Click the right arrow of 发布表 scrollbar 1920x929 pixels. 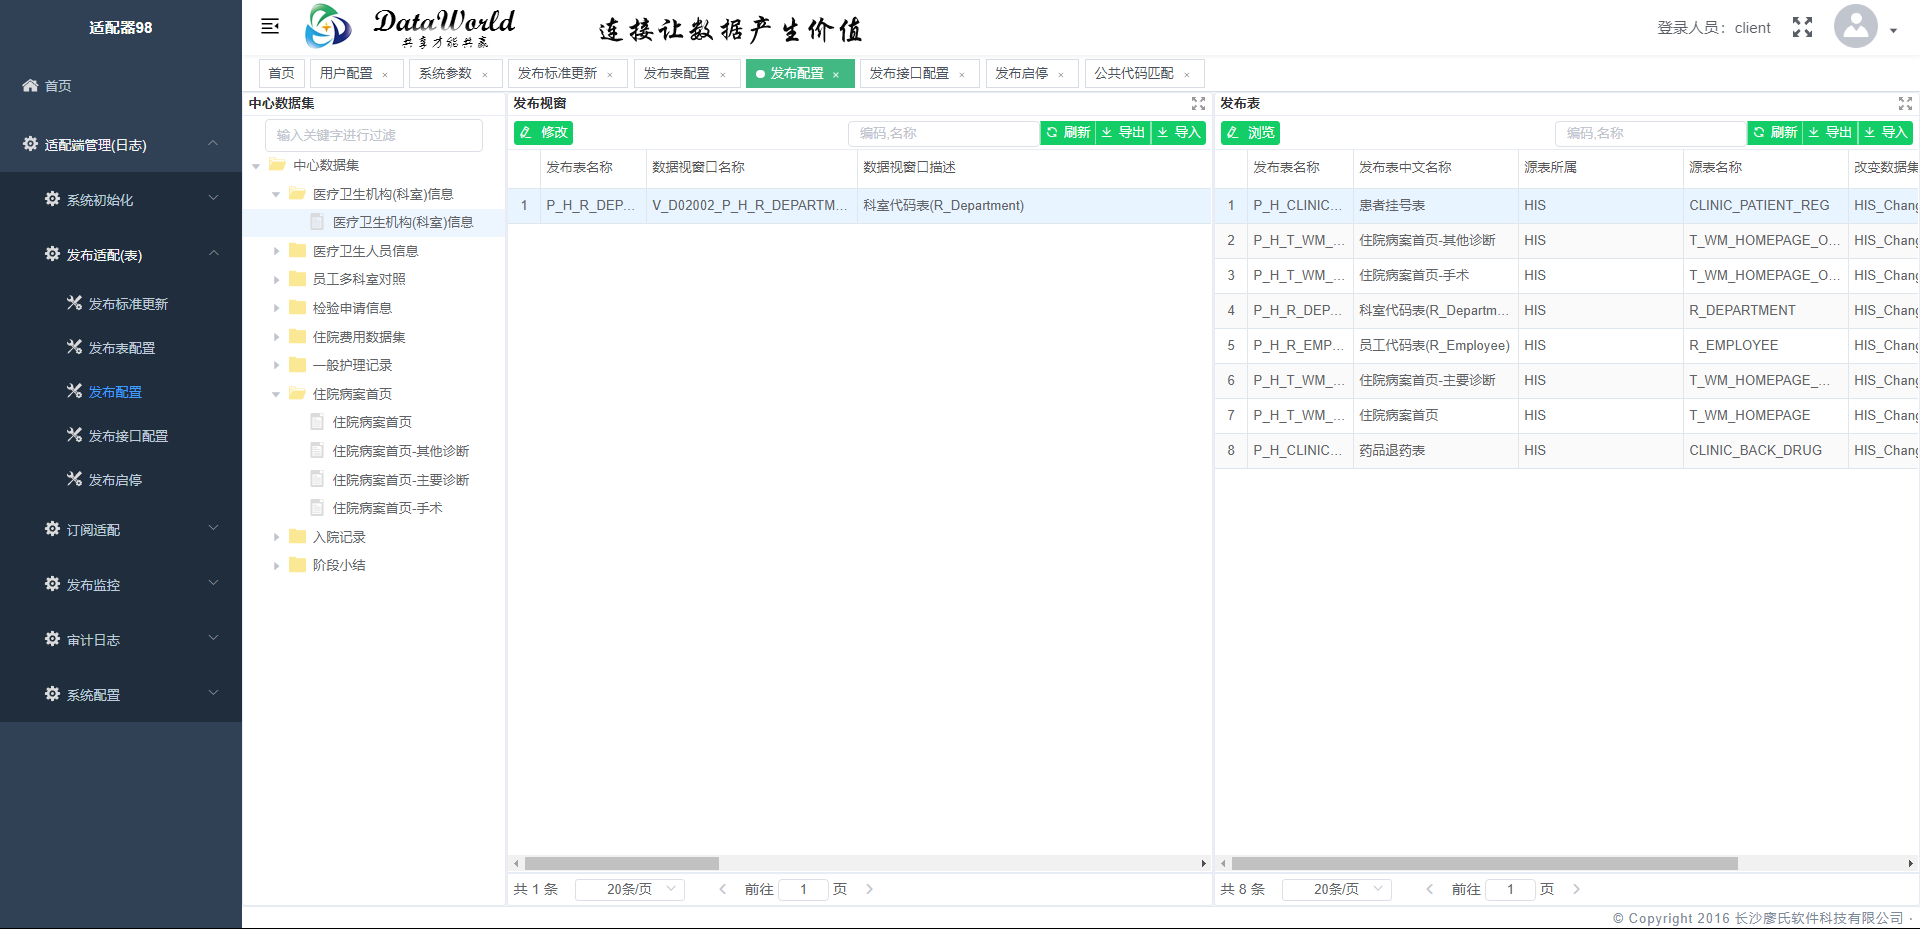click(1910, 863)
